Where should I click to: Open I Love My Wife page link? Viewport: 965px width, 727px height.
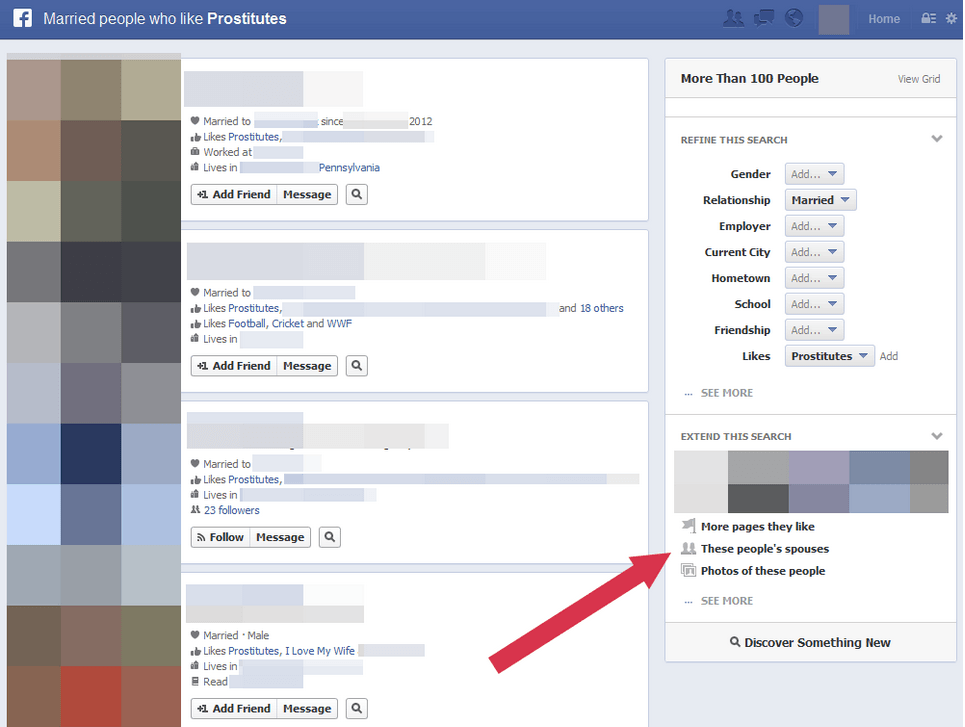click(320, 651)
